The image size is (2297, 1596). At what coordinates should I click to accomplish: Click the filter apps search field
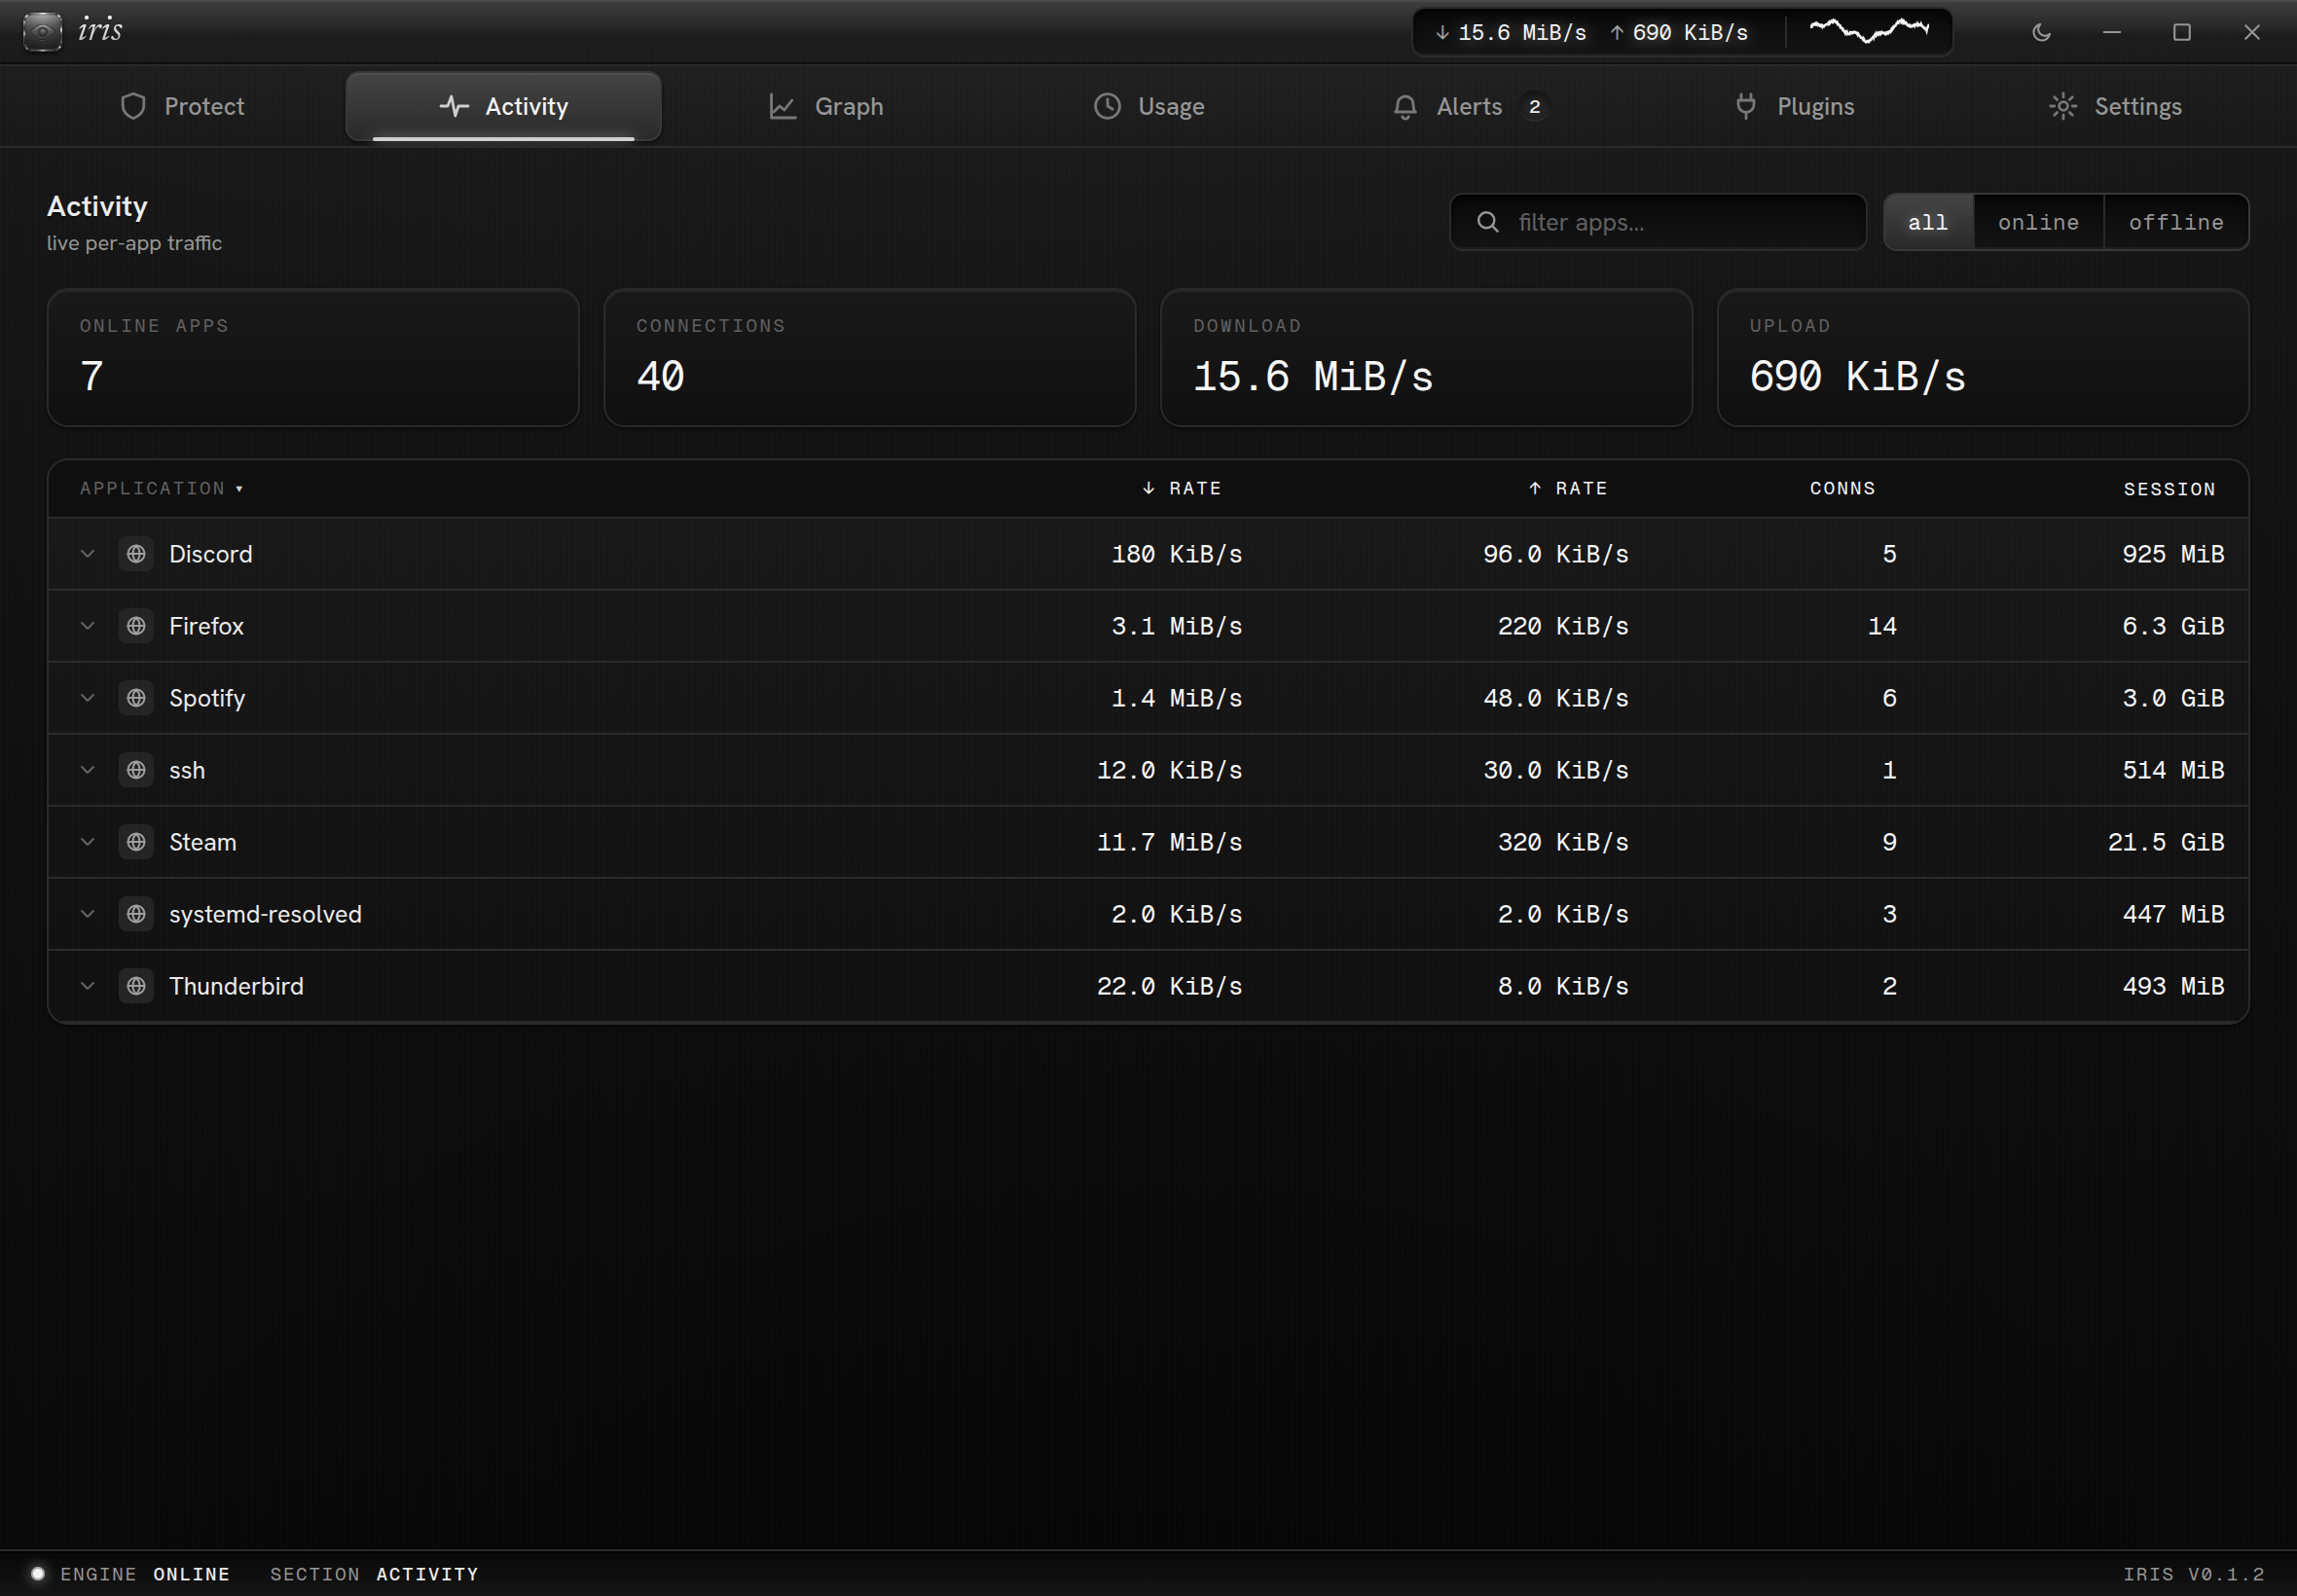[1658, 222]
